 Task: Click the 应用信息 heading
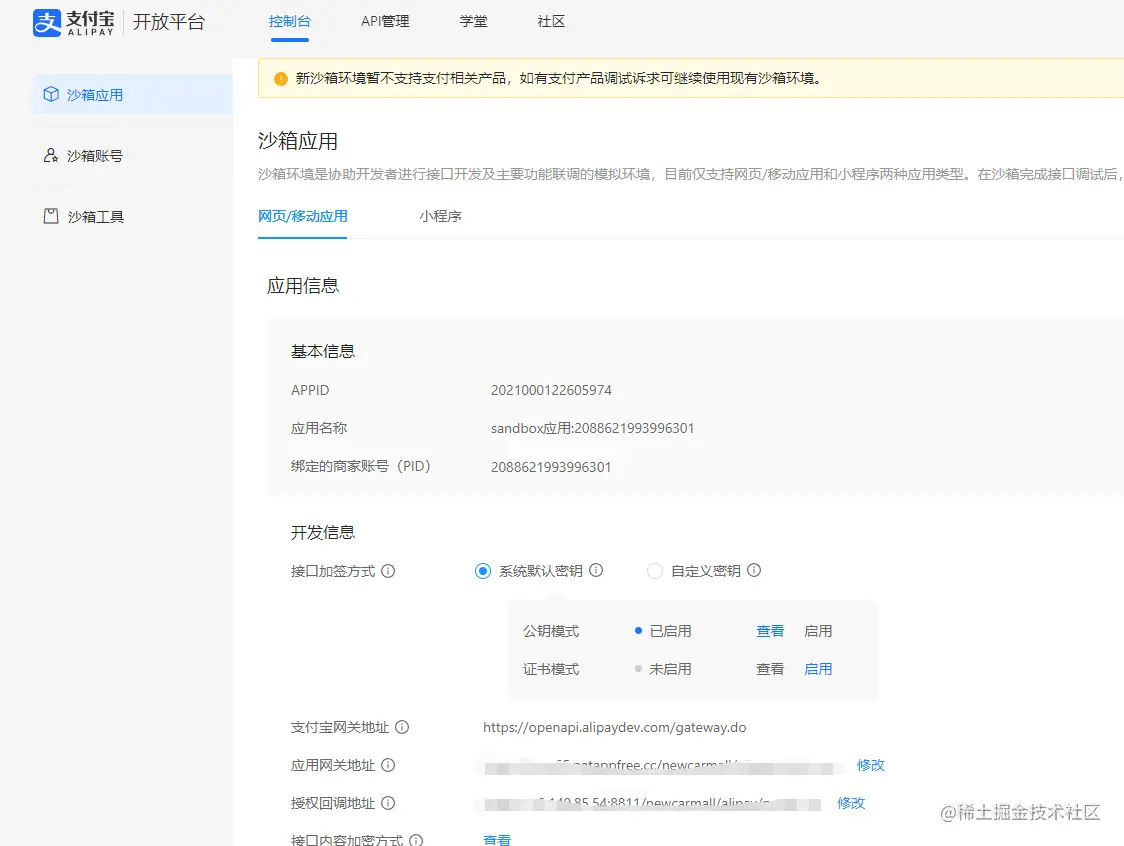coord(303,285)
